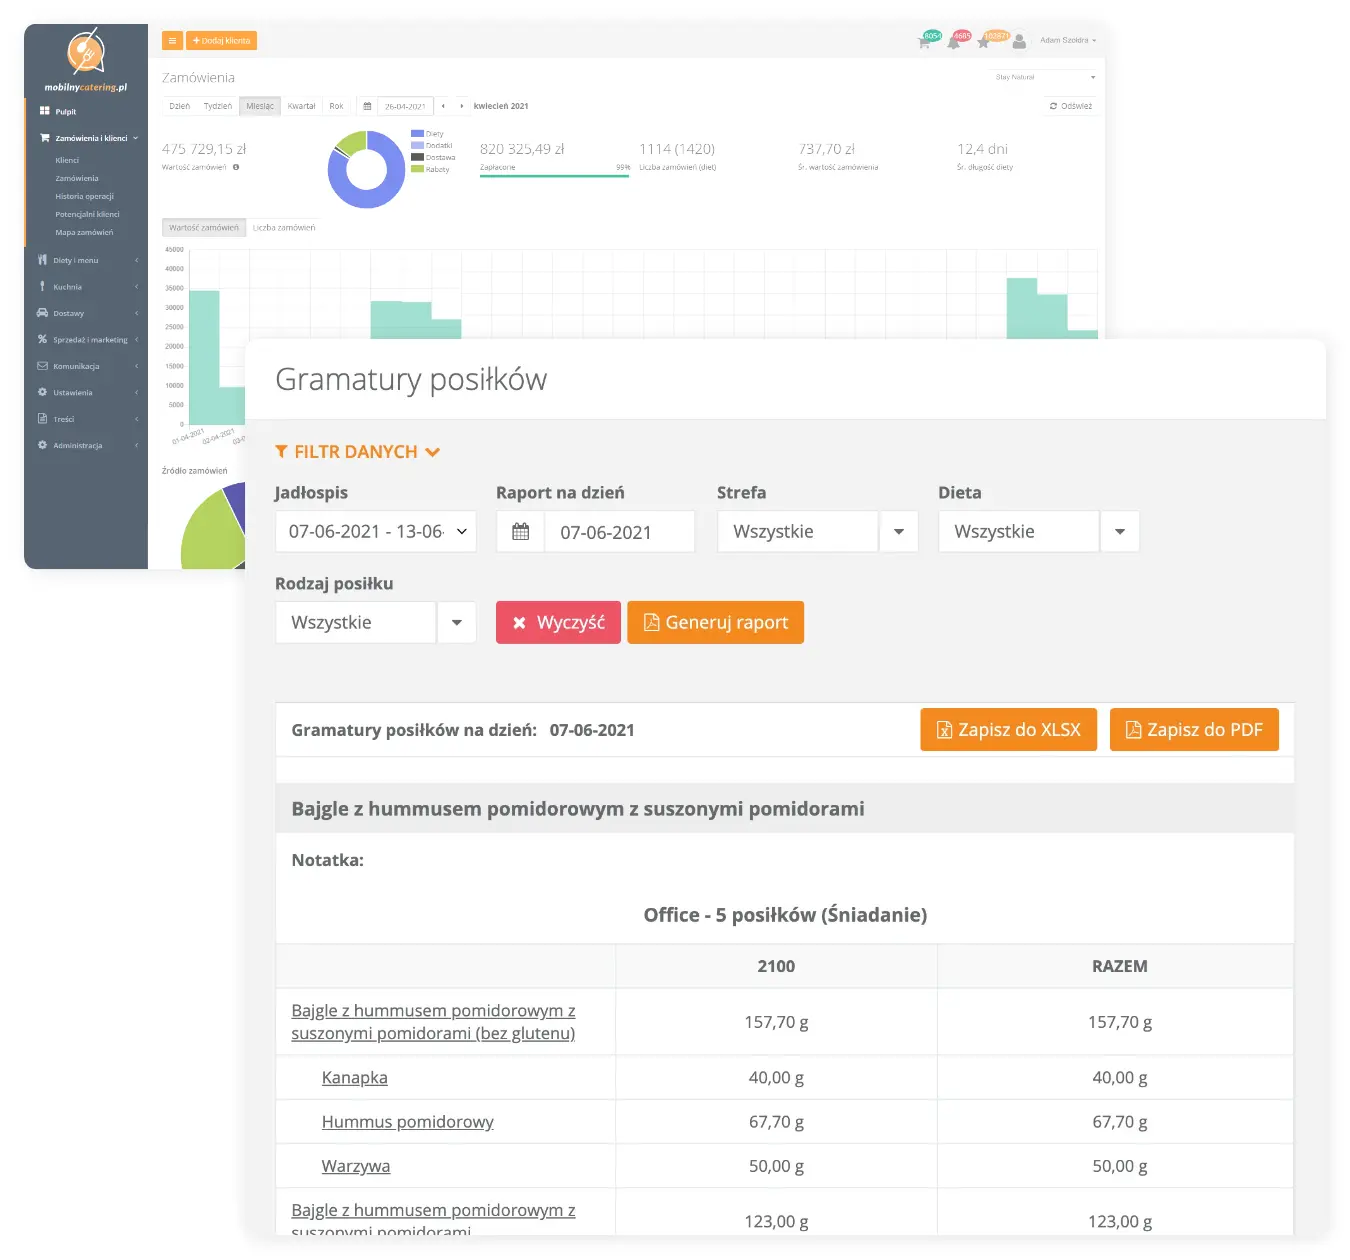Click the Generuj raport button
The image size is (1350, 1260).
[x=715, y=623]
